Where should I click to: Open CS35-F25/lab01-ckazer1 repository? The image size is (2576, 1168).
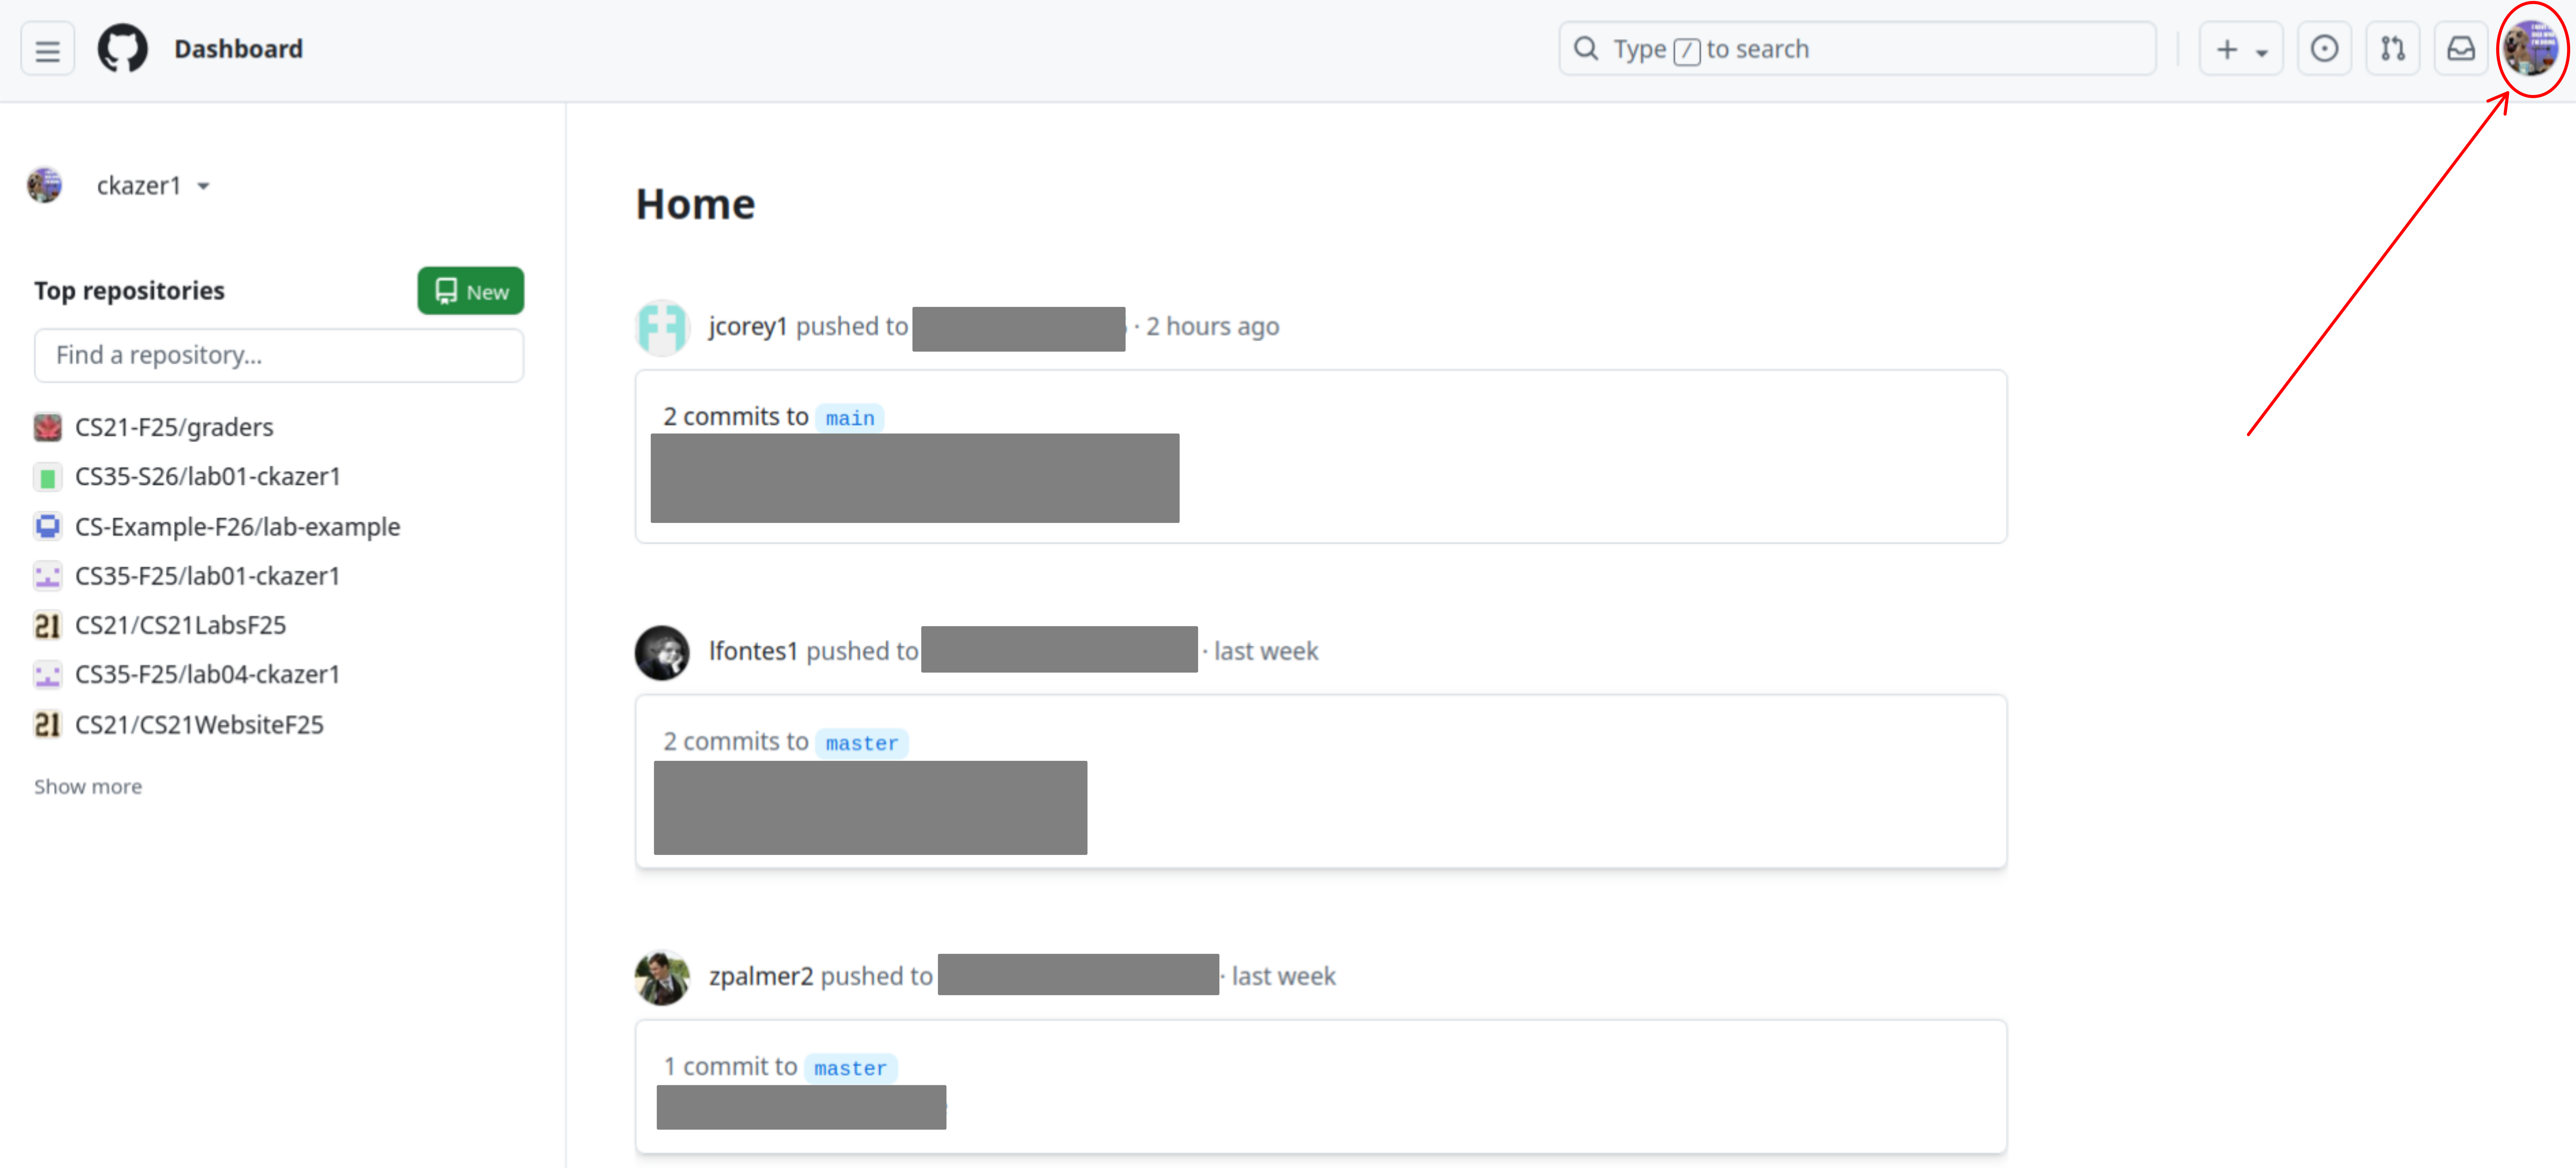[x=208, y=576]
